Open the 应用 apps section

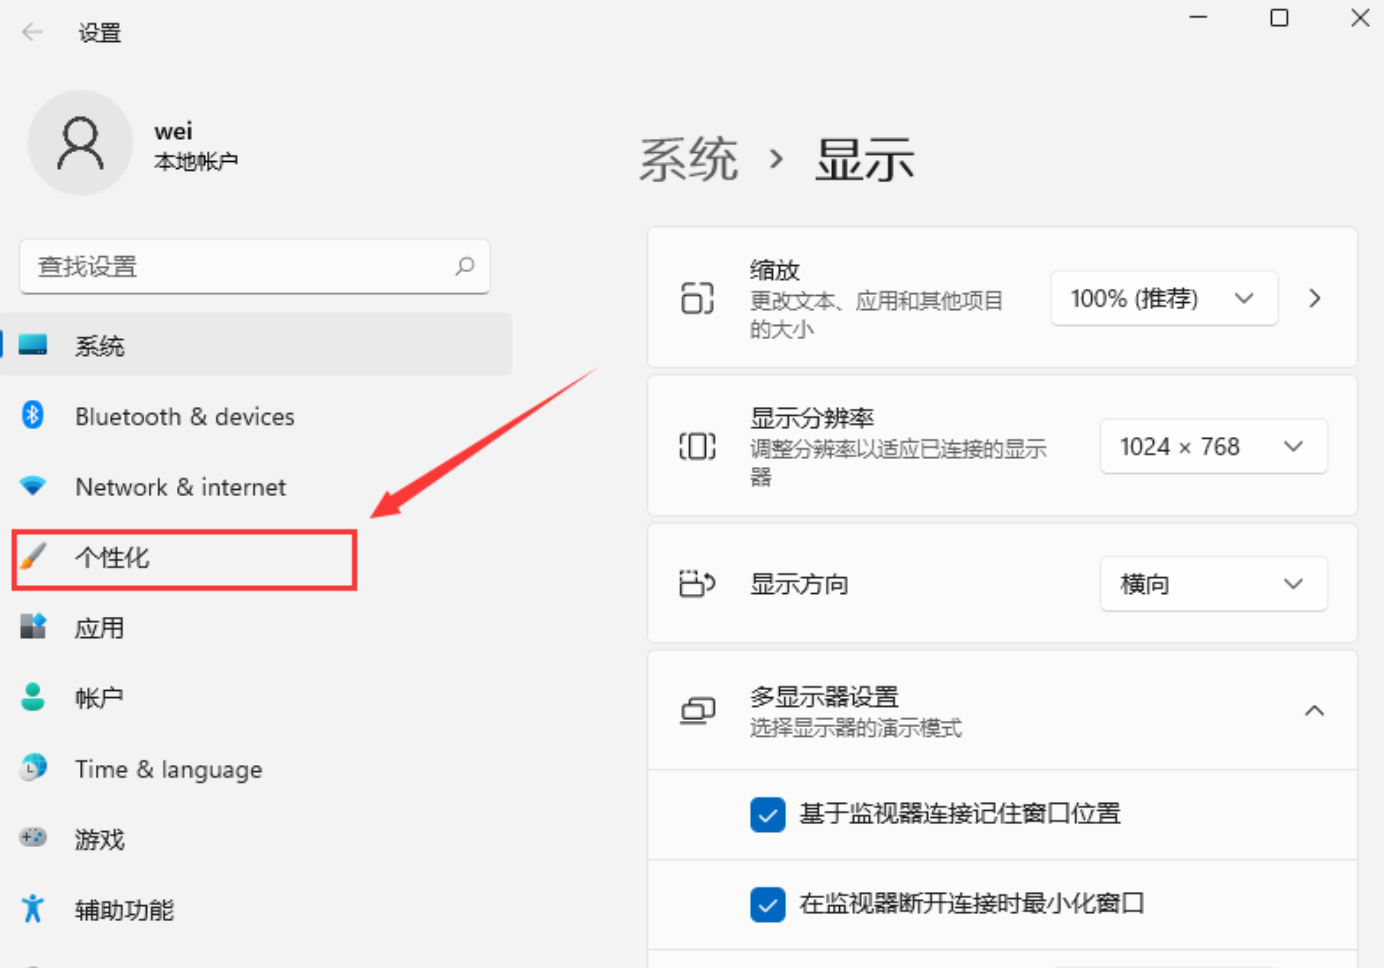pyautogui.click(x=33, y=627)
